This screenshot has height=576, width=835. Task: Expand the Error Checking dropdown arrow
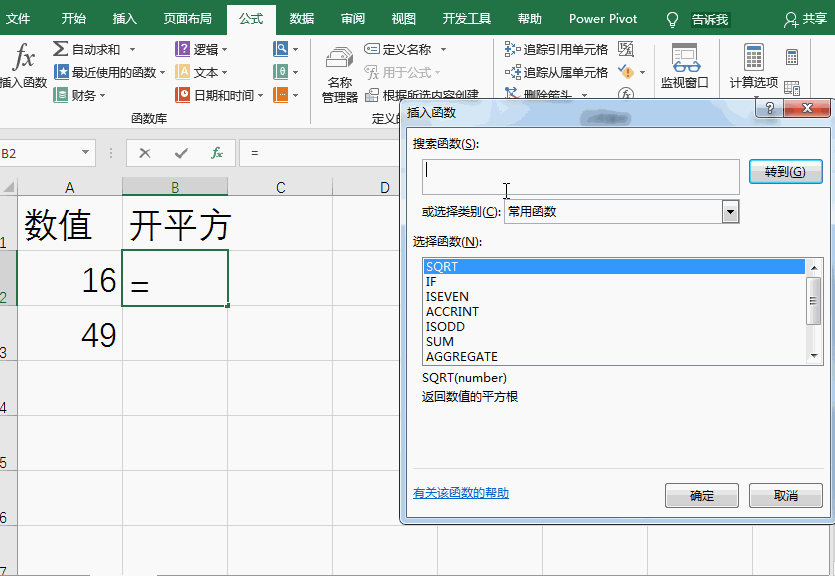click(x=642, y=72)
